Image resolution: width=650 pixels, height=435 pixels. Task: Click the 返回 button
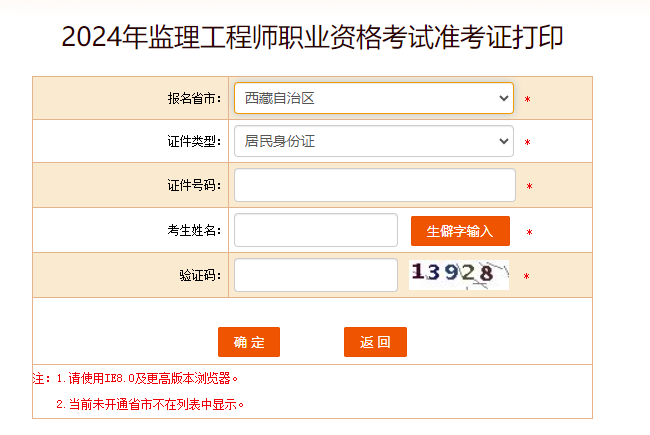click(375, 342)
